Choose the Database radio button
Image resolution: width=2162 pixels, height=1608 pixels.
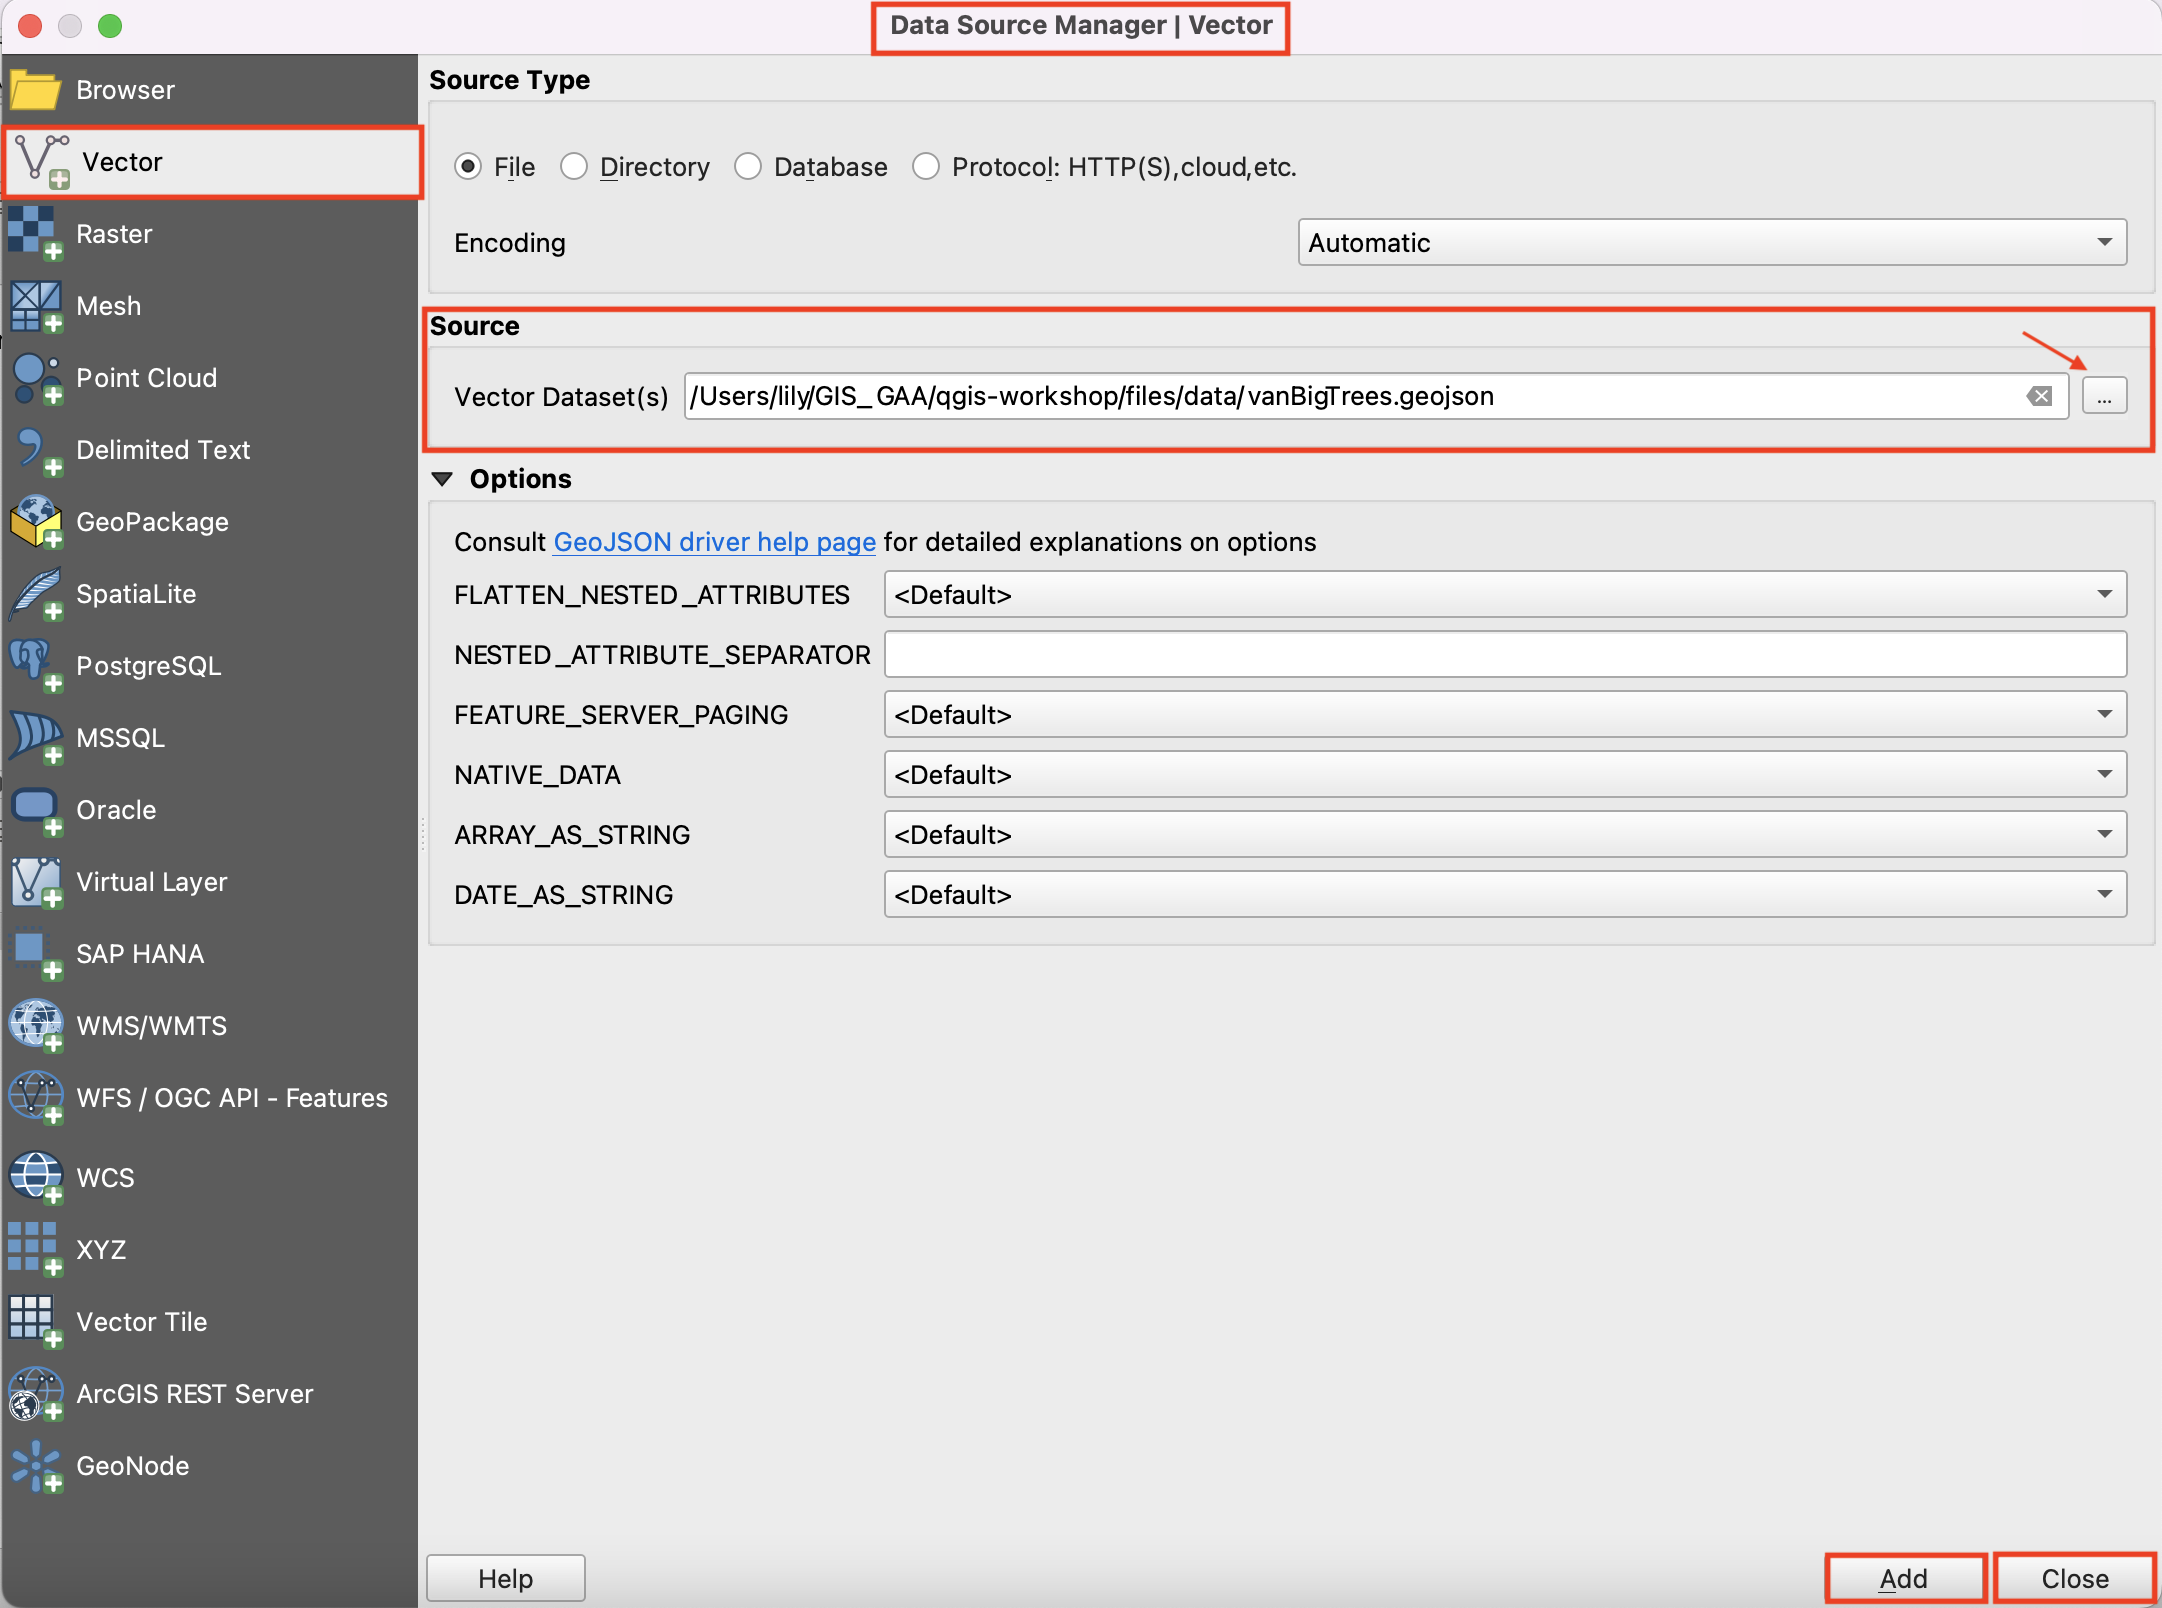(x=748, y=166)
